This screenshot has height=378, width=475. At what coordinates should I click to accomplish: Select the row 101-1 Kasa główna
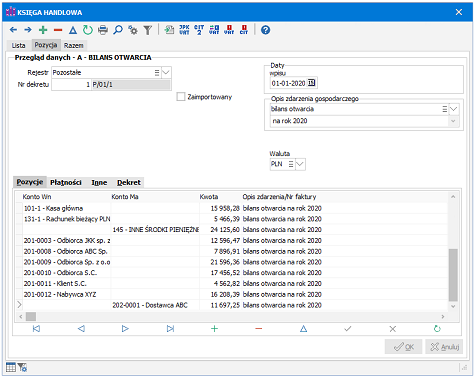[232, 208]
